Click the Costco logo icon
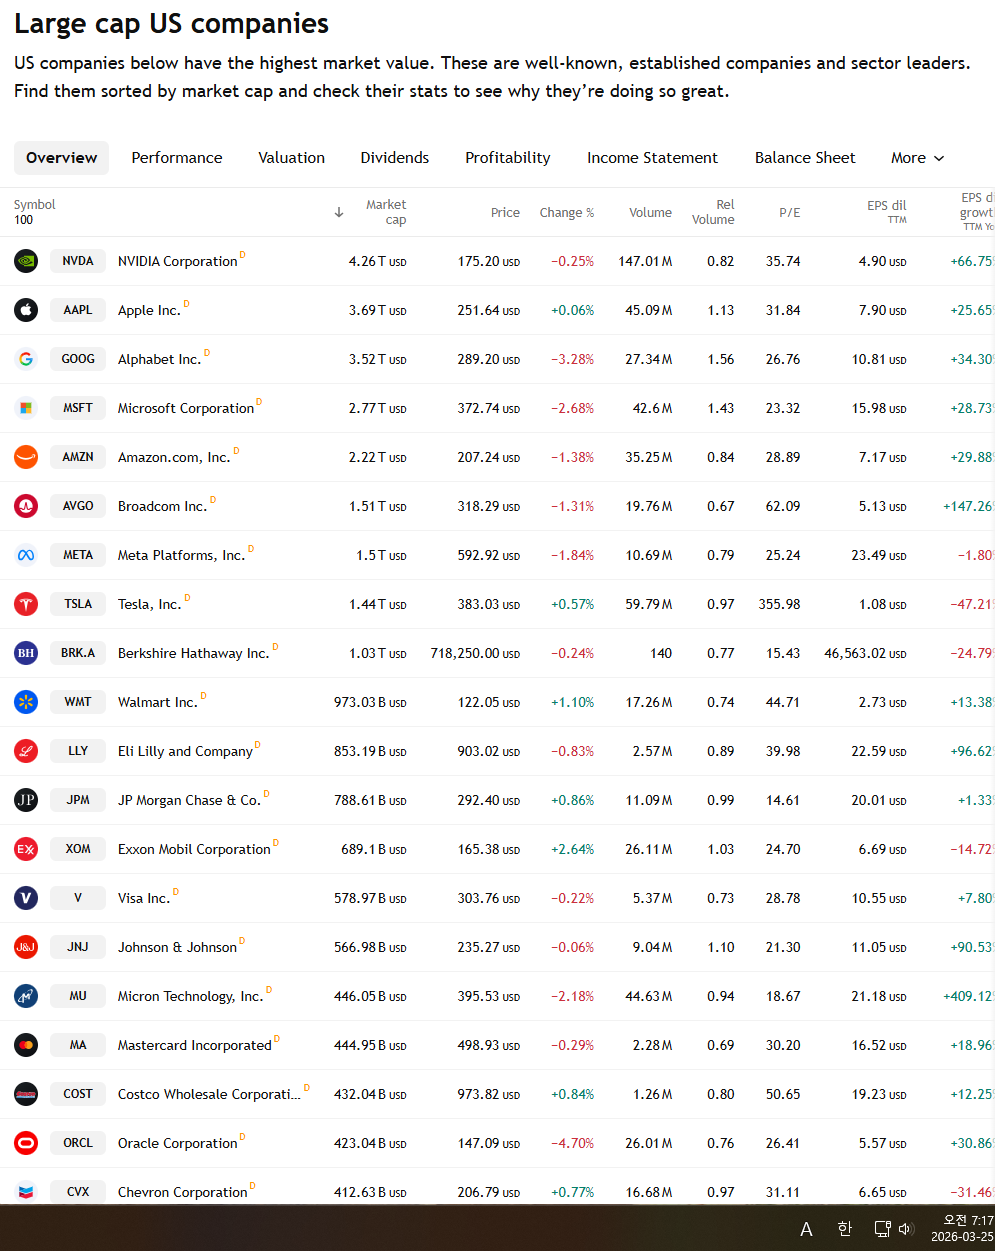Screen dimensions: 995x1251 26,1094
